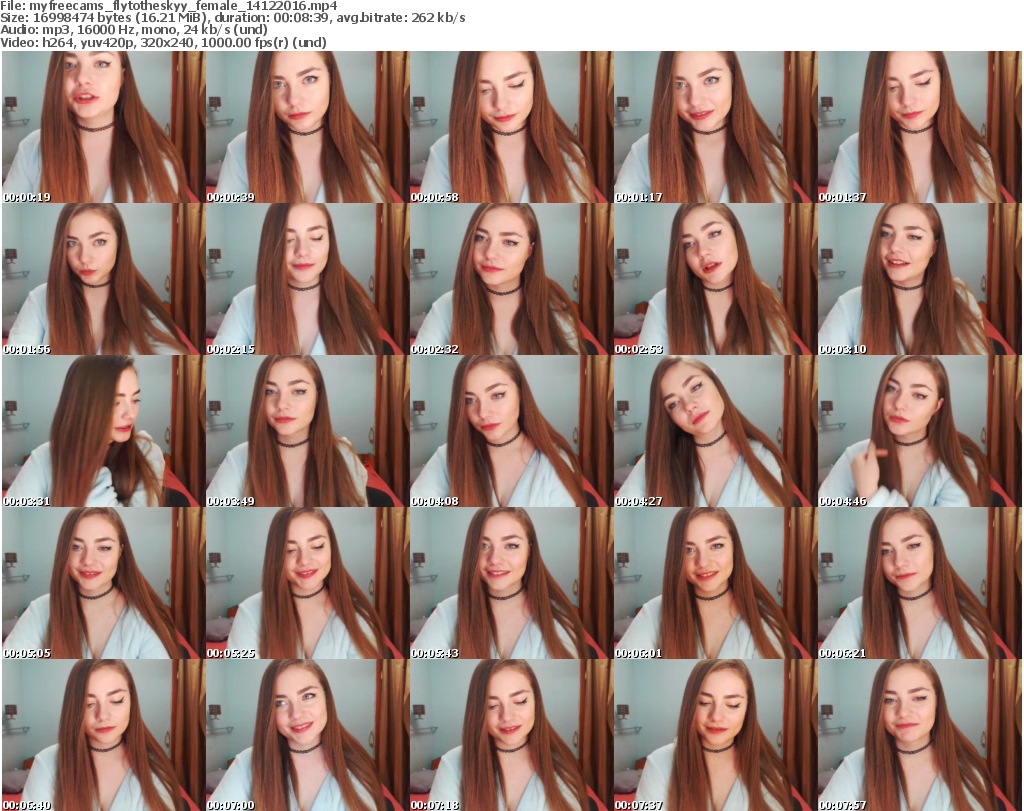Choose the frame at 00:01:56
This screenshot has height=811, width=1024.
point(102,279)
